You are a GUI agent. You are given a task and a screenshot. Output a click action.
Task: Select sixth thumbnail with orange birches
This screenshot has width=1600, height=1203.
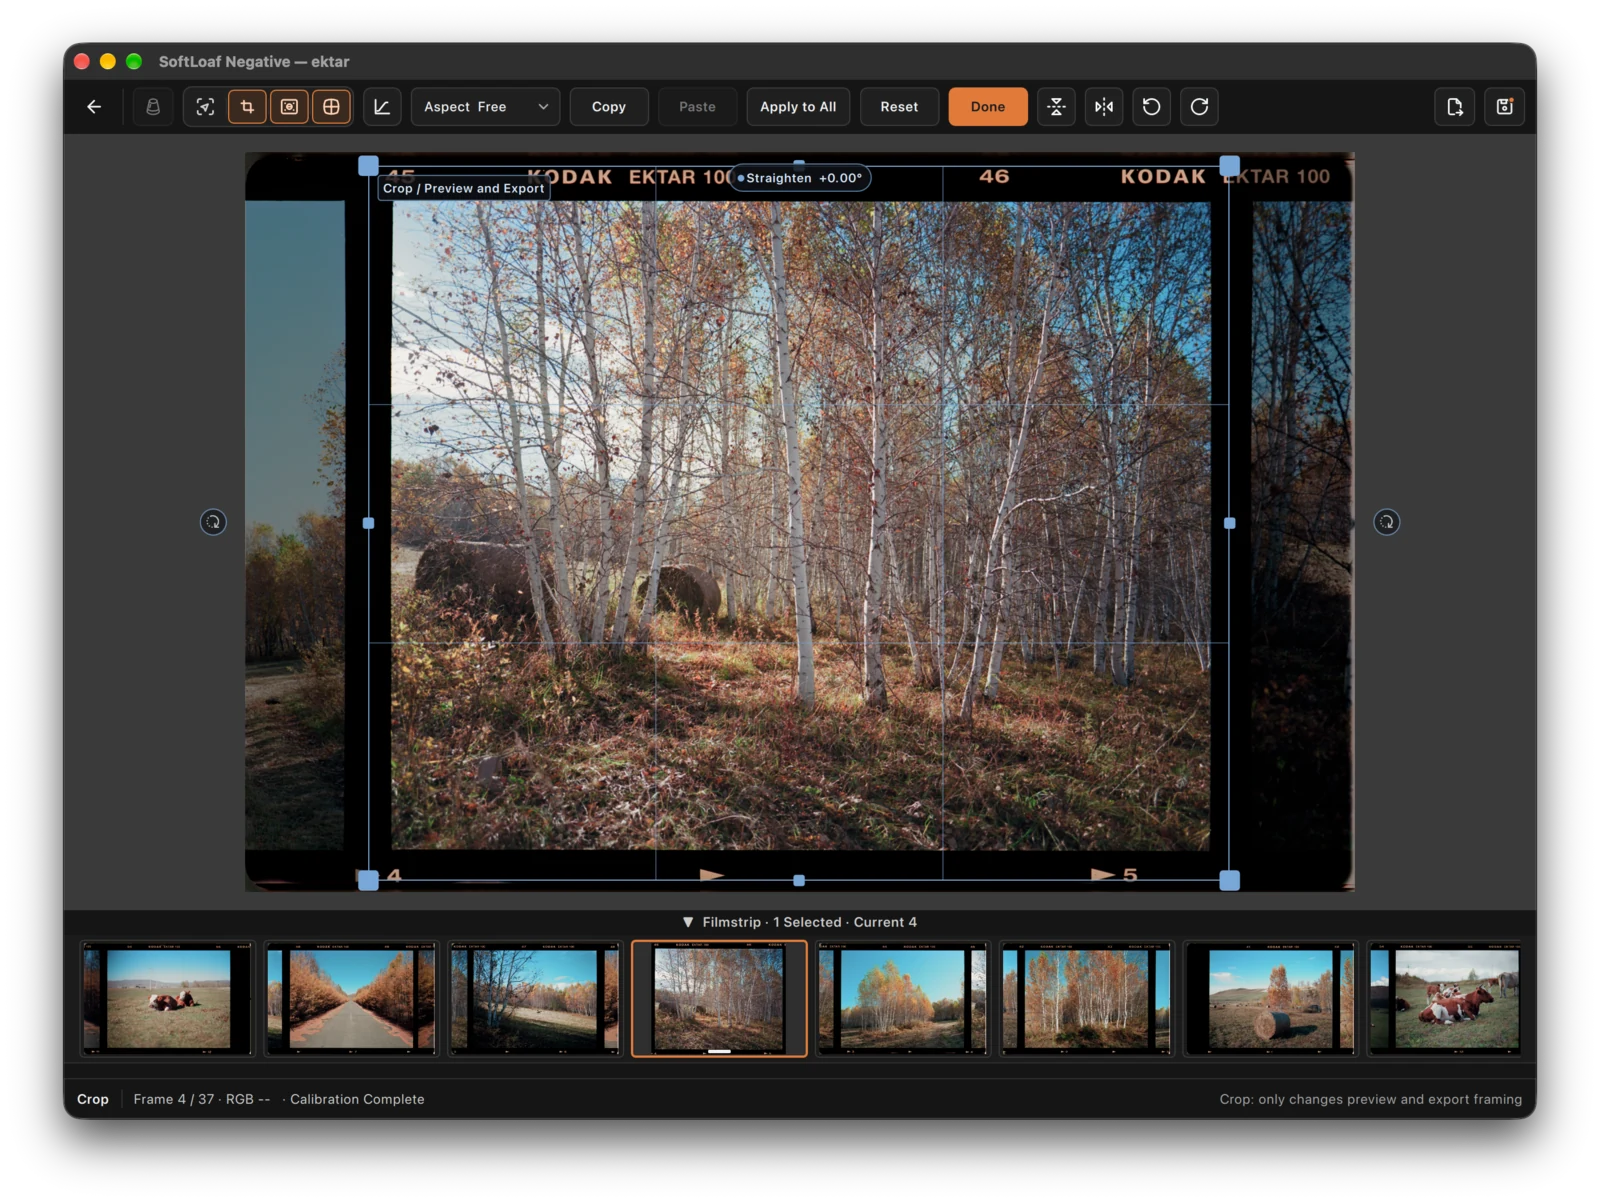click(1087, 998)
